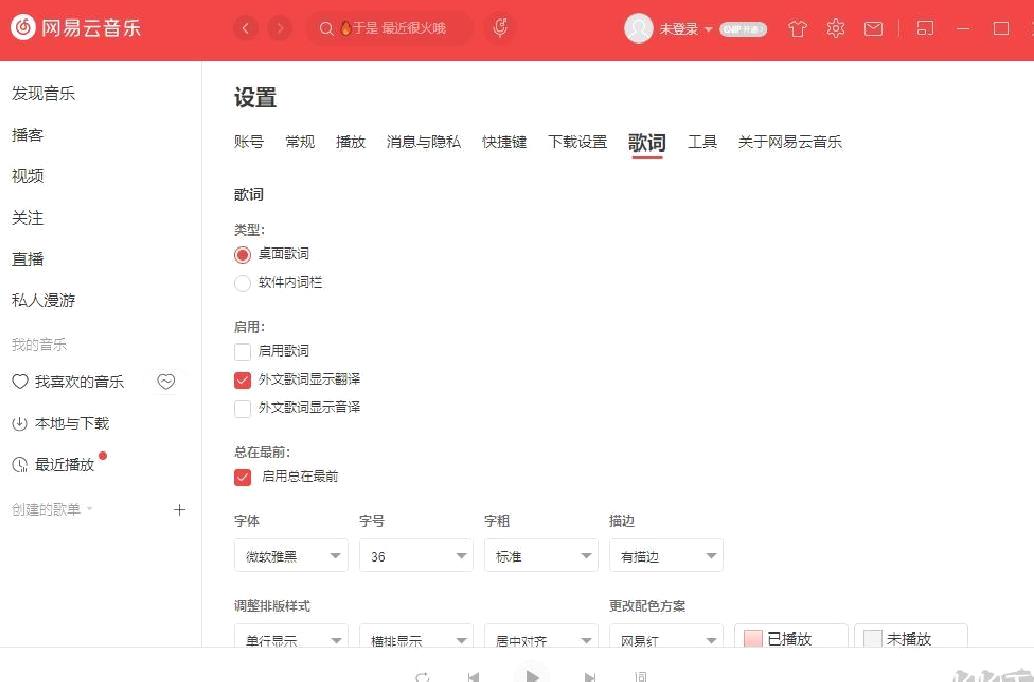Image resolution: width=1034 pixels, height=682 pixels.
Task: Check 外文歌词显示音译 checkbox
Action: [242, 408]
